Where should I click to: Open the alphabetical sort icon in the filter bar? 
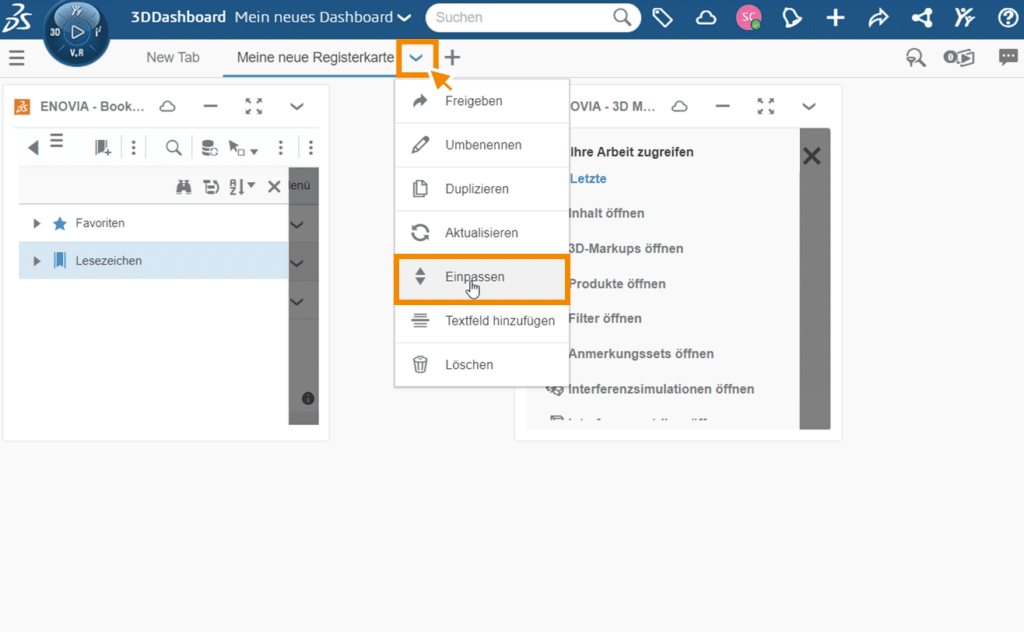(x=236, y=187)
